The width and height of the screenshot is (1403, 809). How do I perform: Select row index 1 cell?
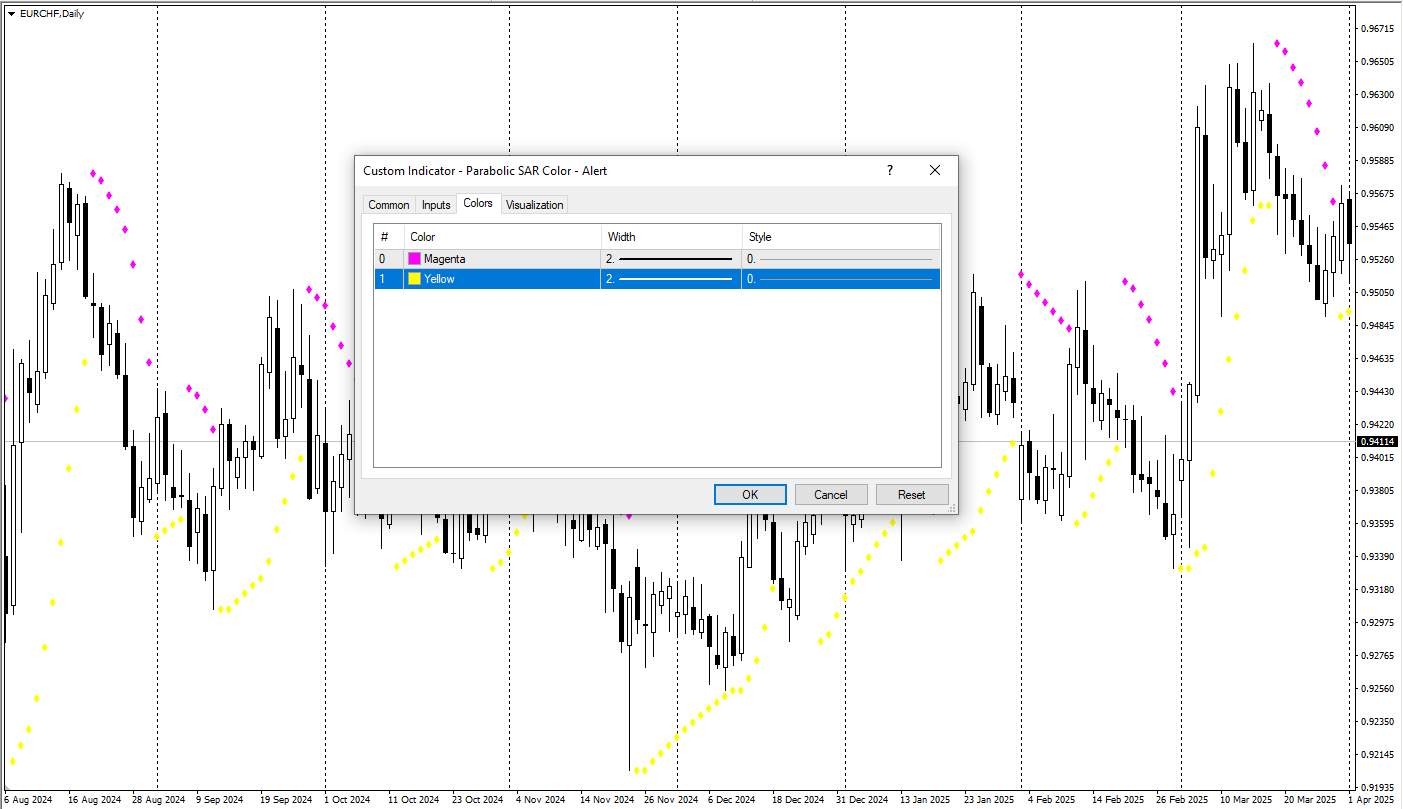pos(389,279)
